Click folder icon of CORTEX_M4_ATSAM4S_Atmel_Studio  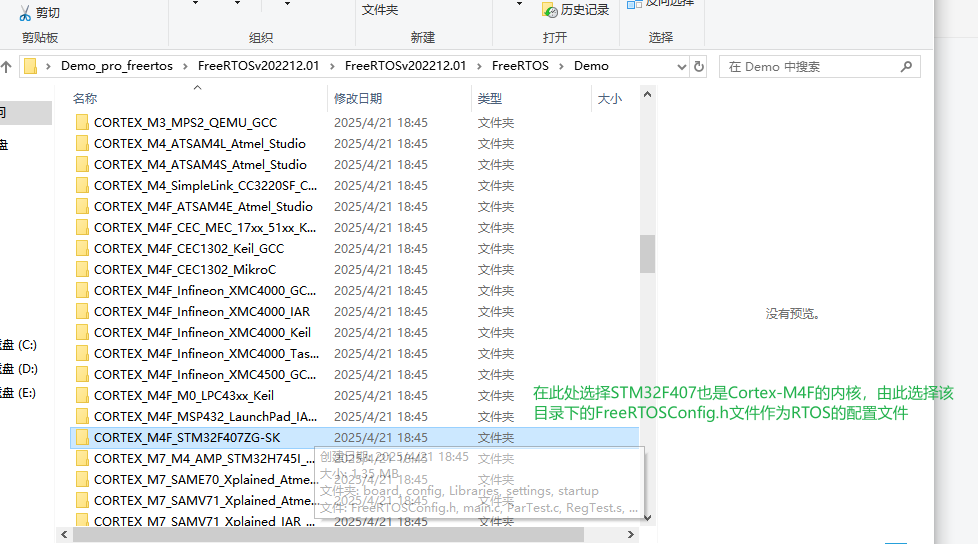point(82,165)
